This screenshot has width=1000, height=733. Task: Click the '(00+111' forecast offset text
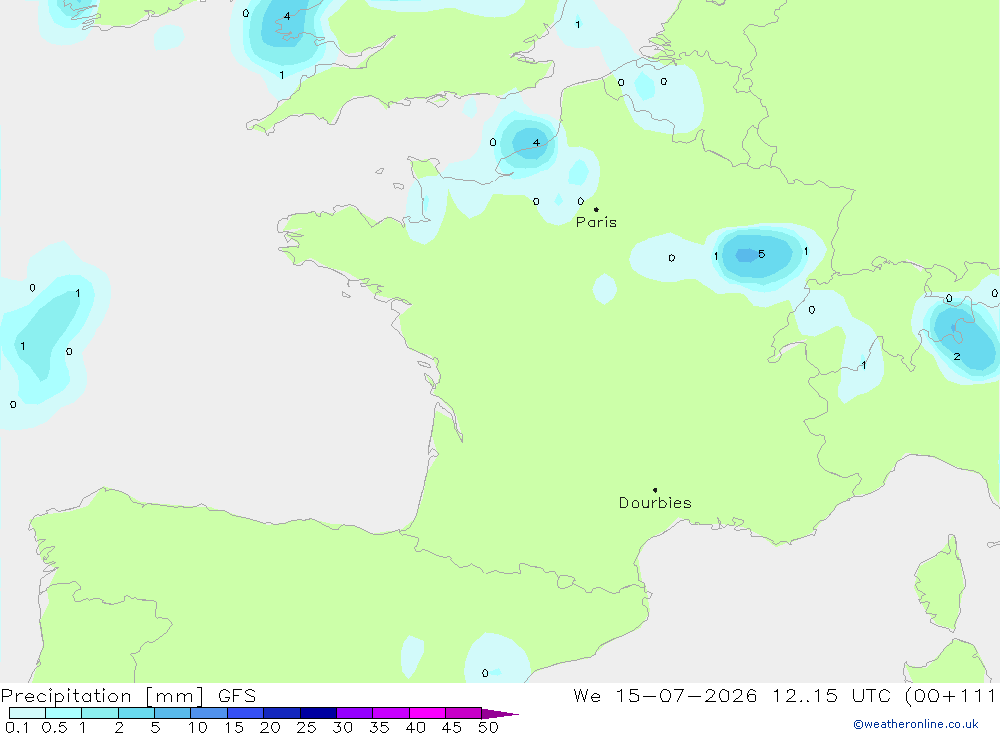[x=950, y=696]
